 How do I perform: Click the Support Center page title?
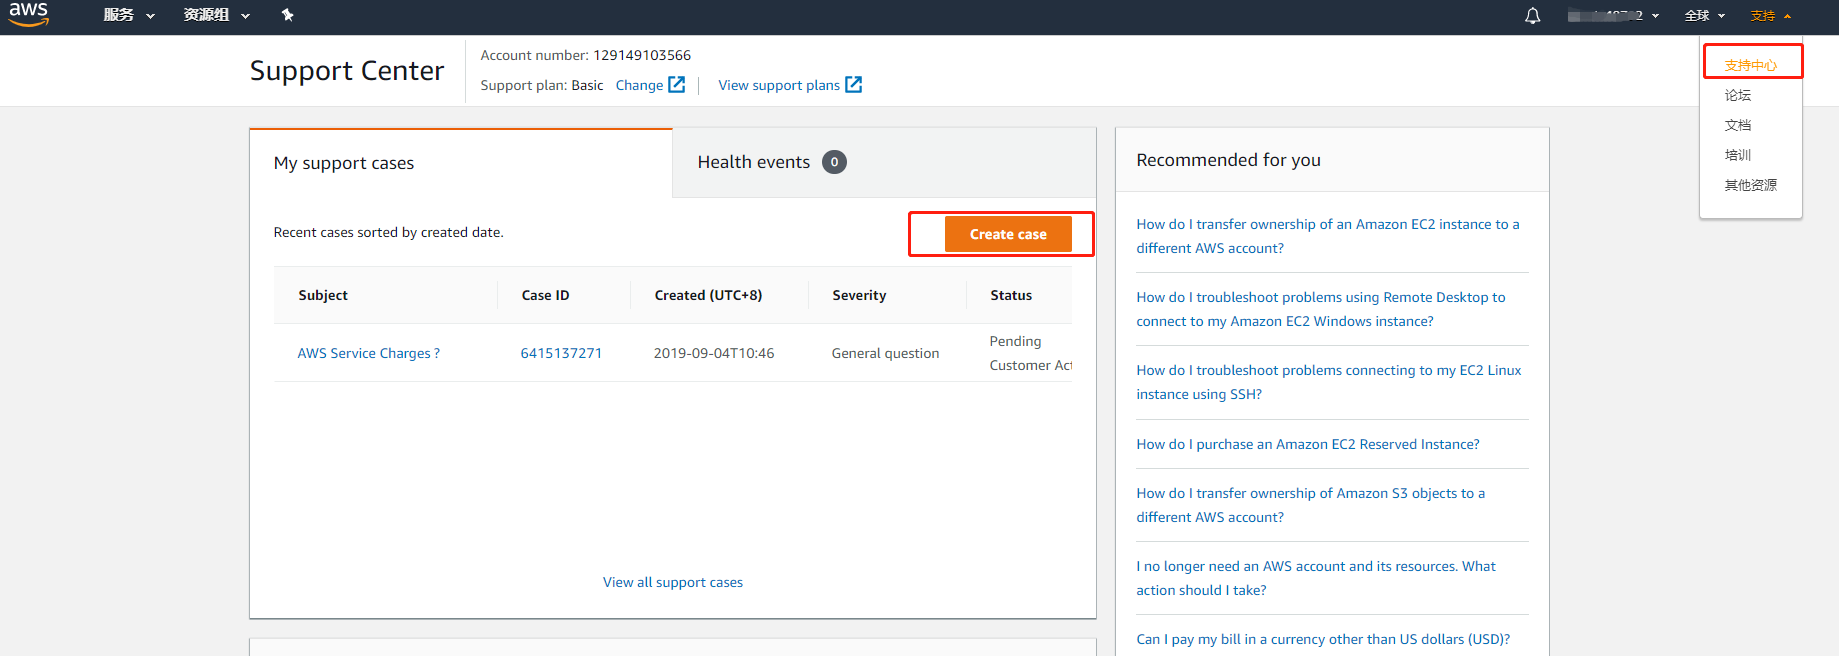coord(347,71)
